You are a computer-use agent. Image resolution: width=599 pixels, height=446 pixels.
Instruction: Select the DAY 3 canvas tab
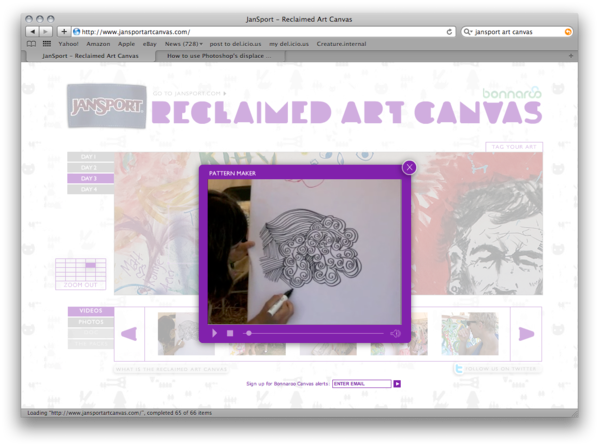click(x=91, y=178)
